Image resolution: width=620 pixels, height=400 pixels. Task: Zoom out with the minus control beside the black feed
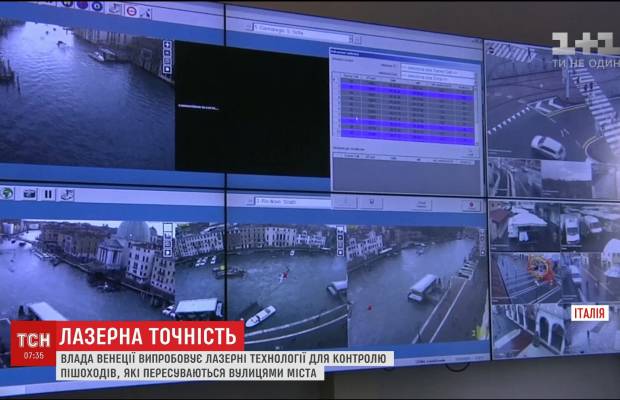167,53
